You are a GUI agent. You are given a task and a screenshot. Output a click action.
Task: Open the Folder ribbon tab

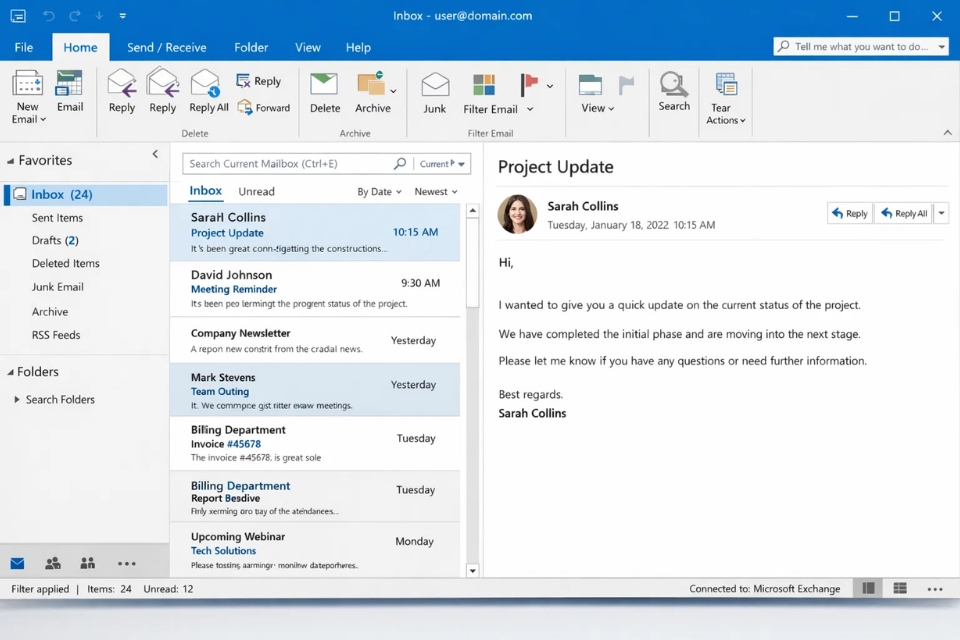pos(251,47)
